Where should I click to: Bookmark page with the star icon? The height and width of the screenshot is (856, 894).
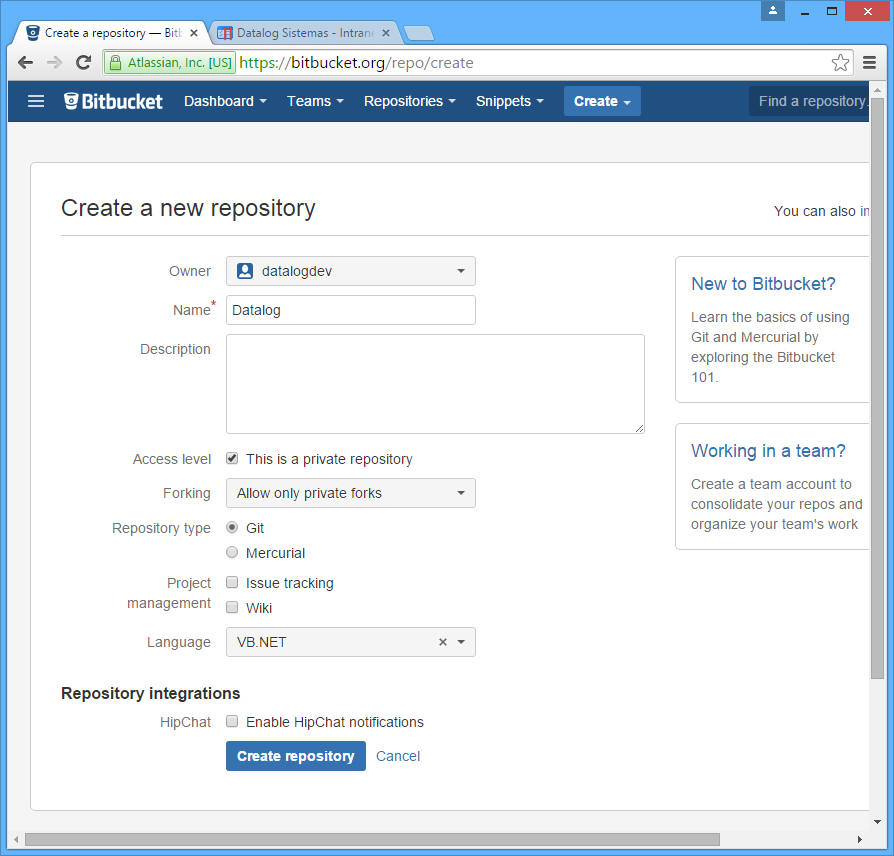[840, 63]
